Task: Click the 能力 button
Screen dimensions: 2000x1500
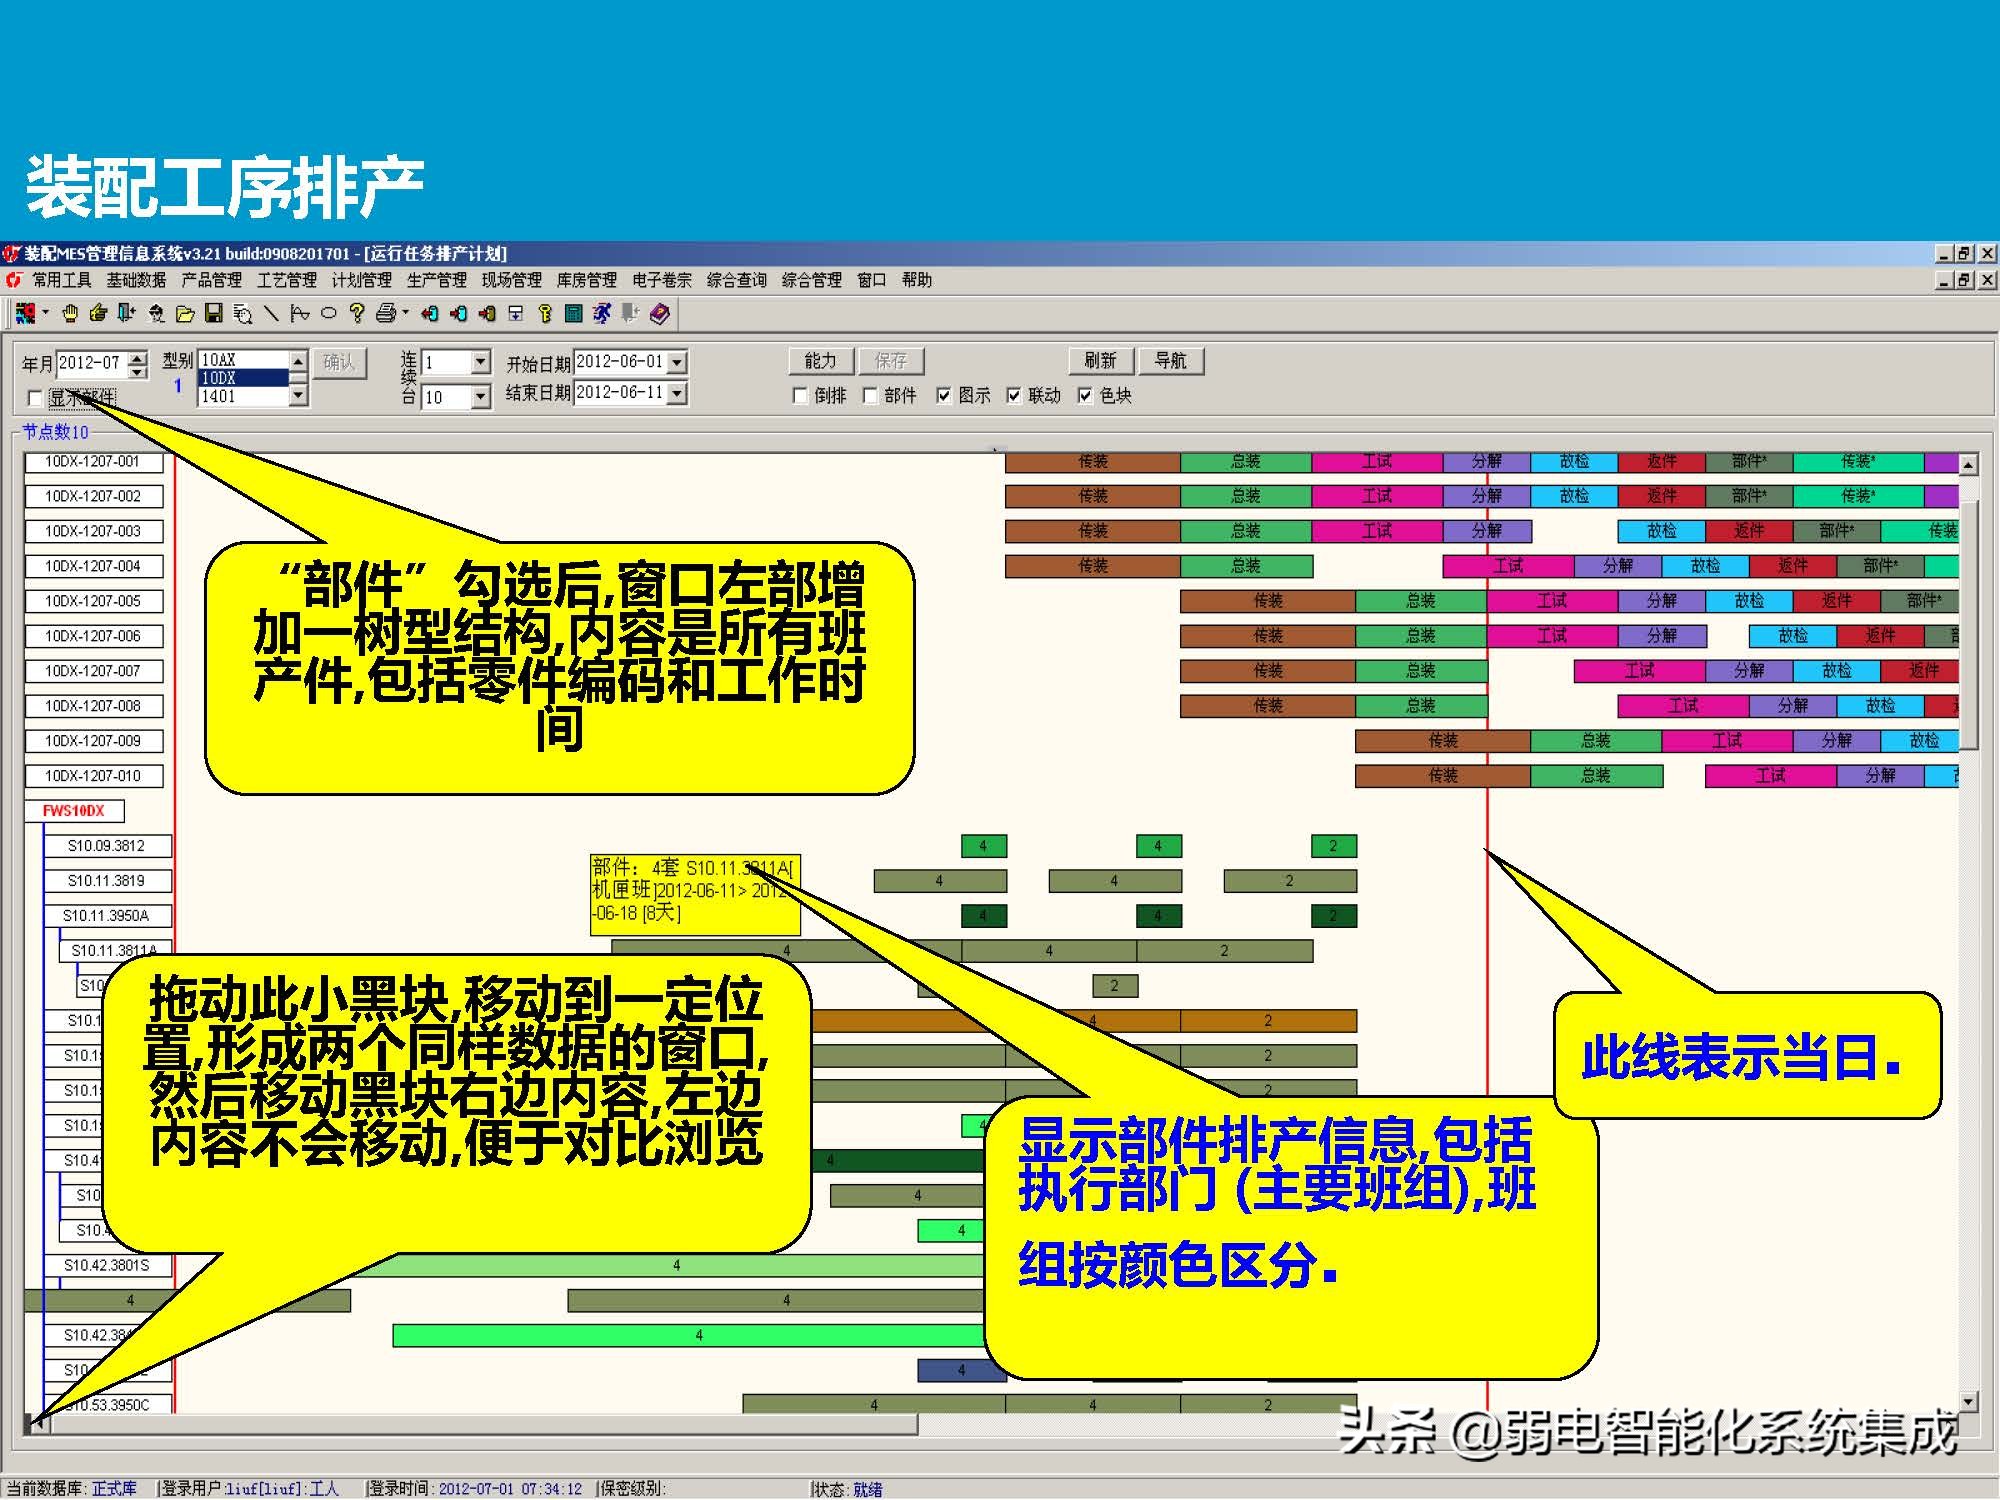Action: click(x=820, y=361)
